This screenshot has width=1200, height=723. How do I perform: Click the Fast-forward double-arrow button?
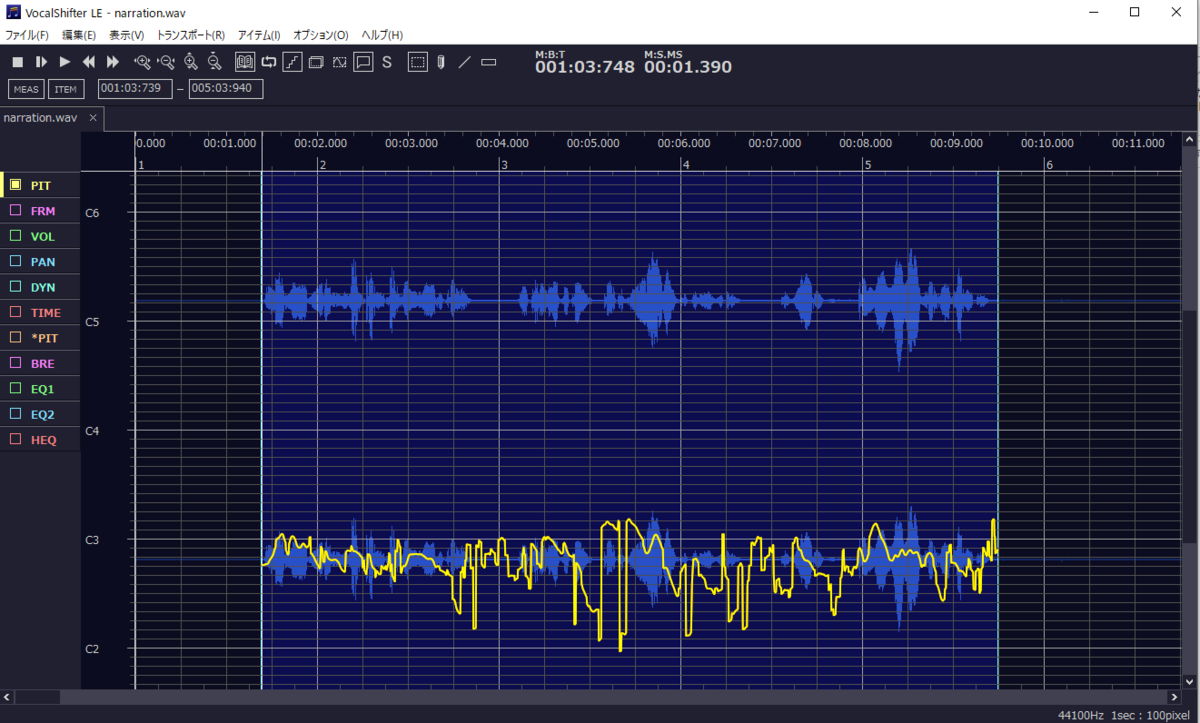click(x=113, y=62)
